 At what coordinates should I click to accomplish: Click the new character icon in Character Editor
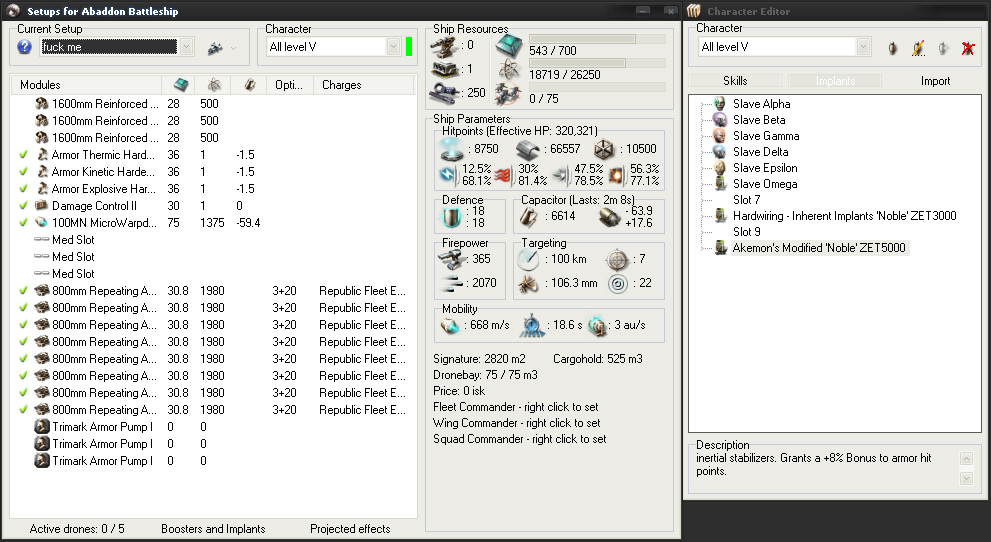coord(892,47)
